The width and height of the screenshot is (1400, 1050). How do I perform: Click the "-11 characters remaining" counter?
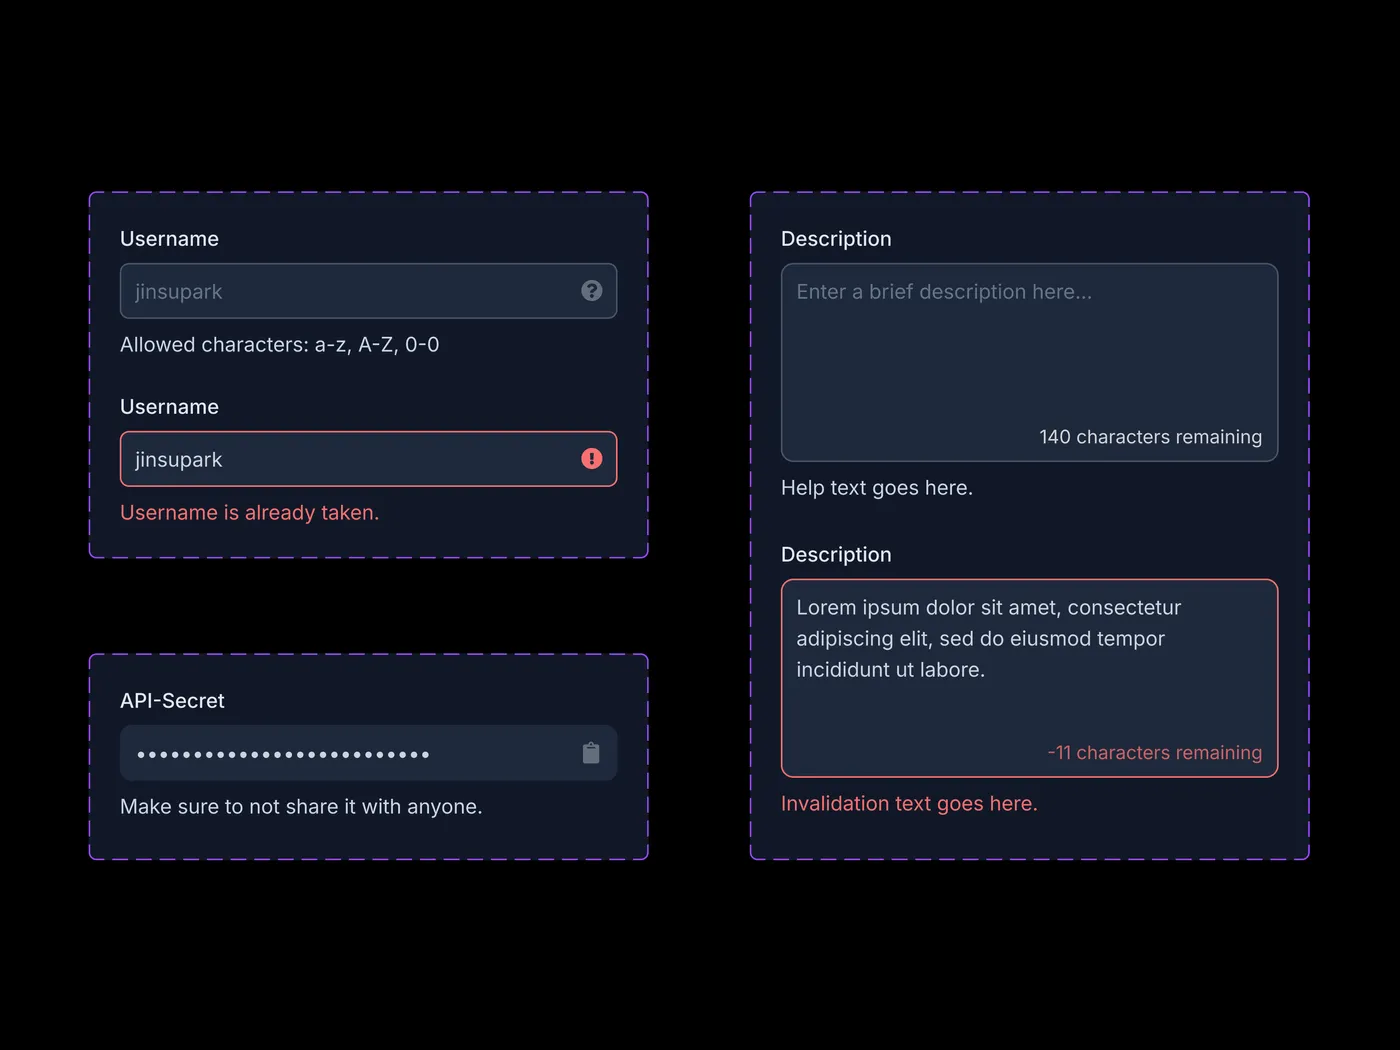tap(1154, 753)
